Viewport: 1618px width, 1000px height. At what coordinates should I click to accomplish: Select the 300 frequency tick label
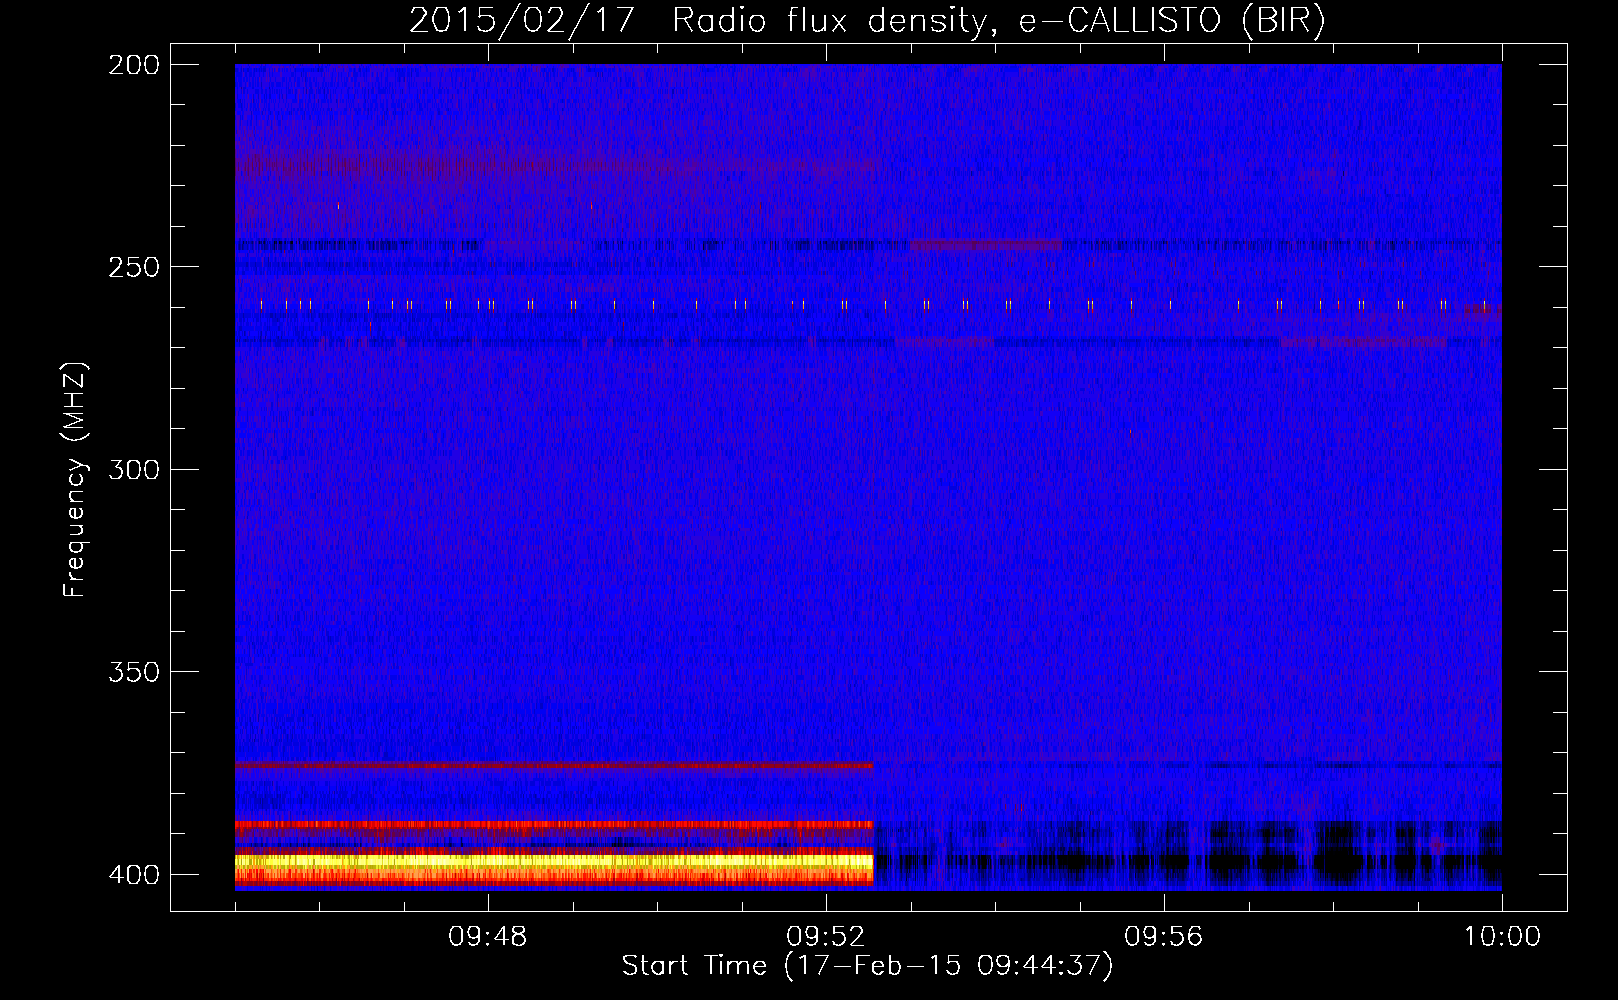(x=133, y=470)
